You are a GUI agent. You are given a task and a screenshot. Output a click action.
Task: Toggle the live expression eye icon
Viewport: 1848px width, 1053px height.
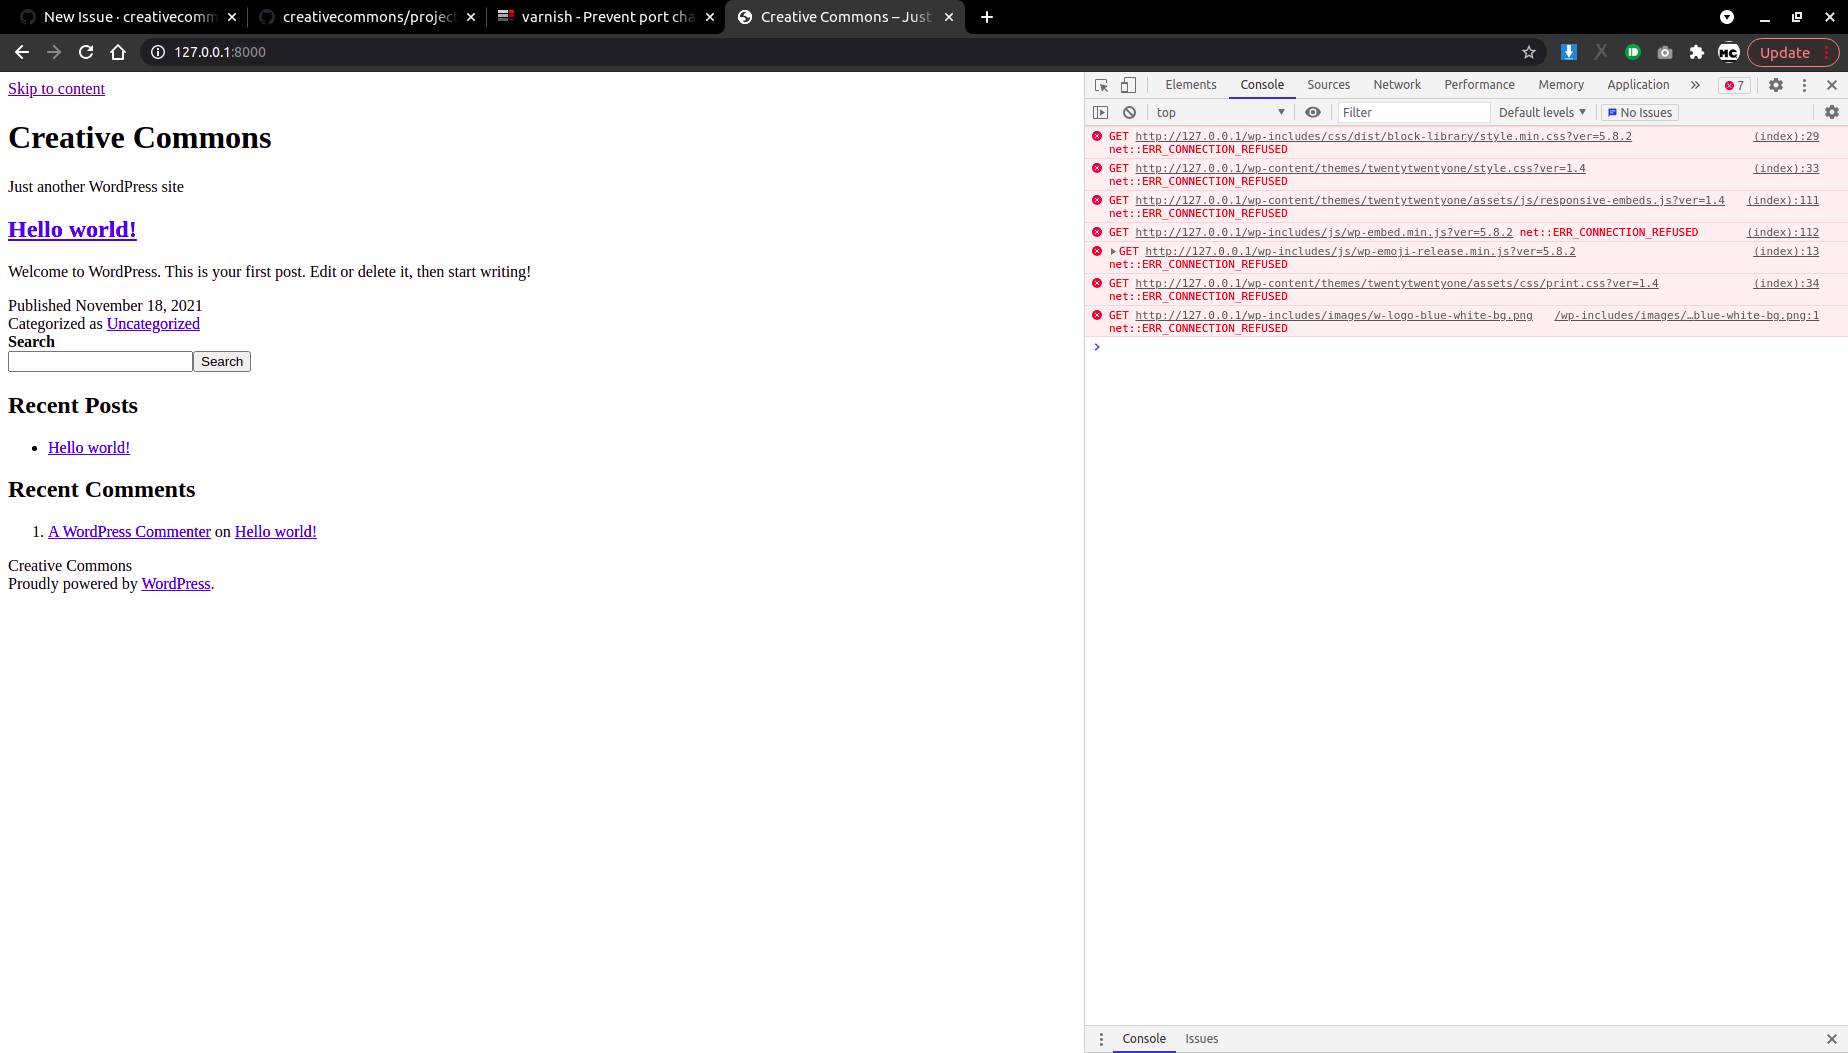(1313, 113)
